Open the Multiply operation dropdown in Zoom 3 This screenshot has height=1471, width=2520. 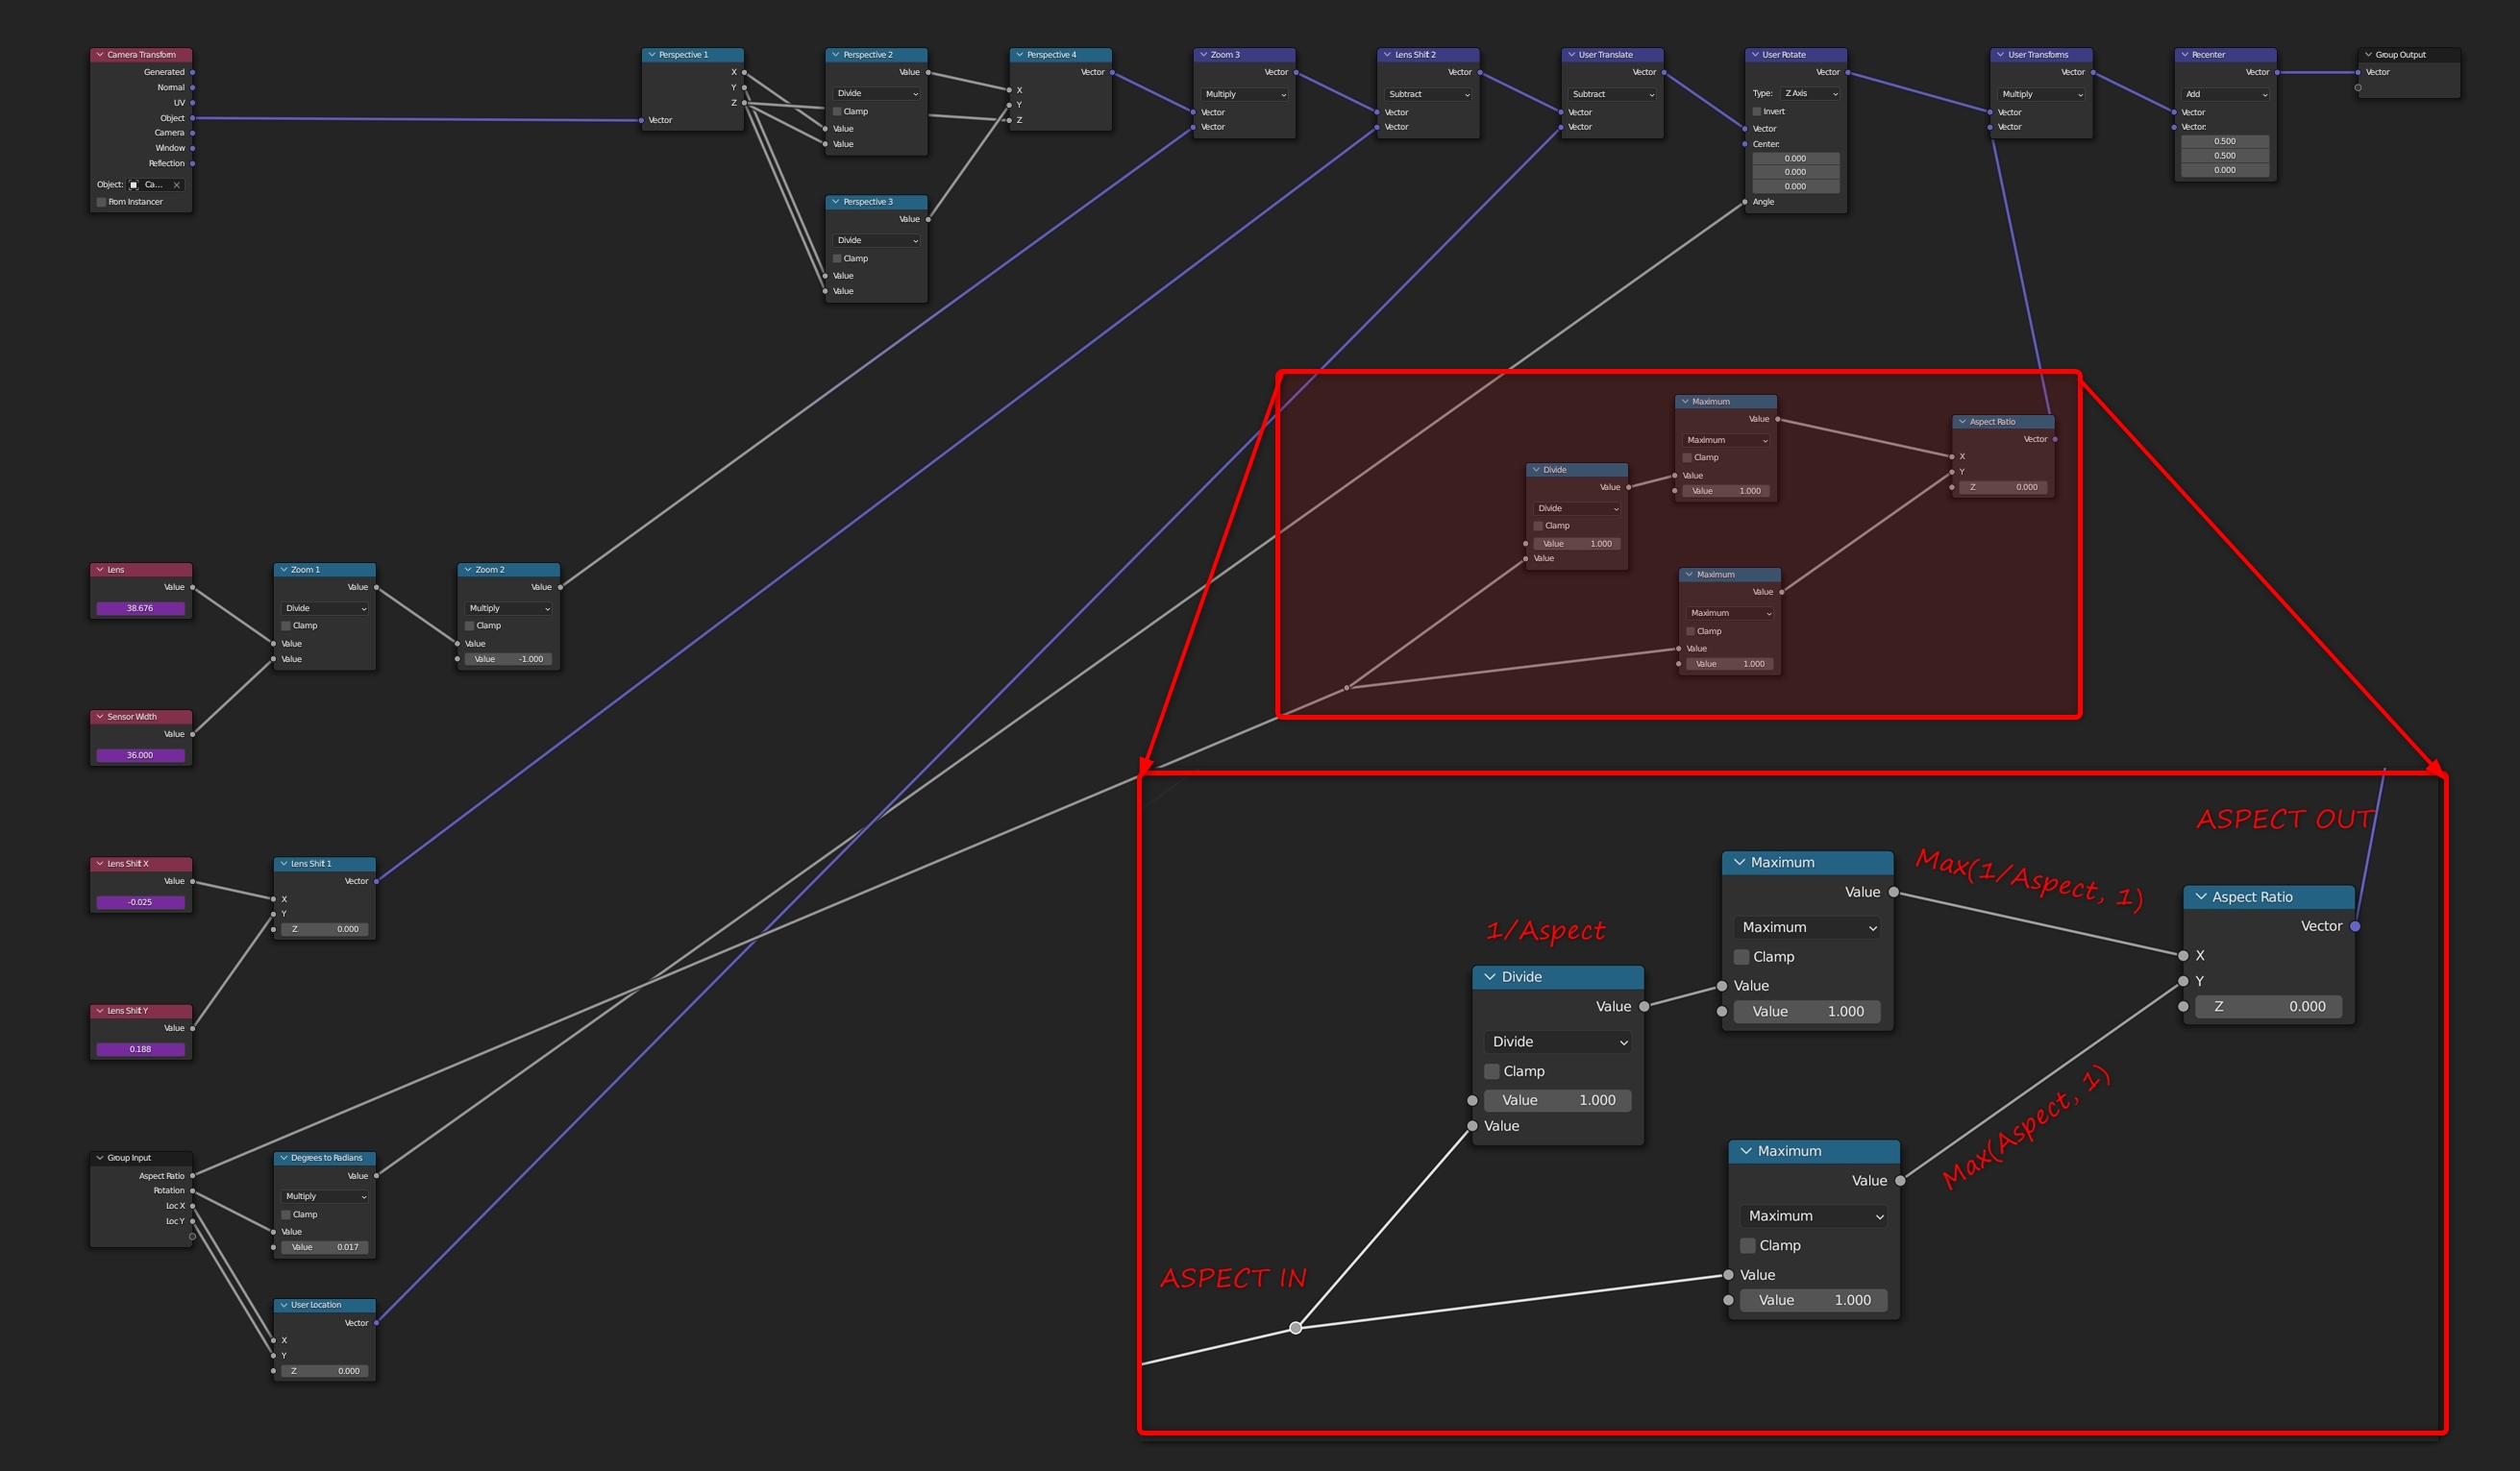pyautogui.click(x=1243, y=94)
